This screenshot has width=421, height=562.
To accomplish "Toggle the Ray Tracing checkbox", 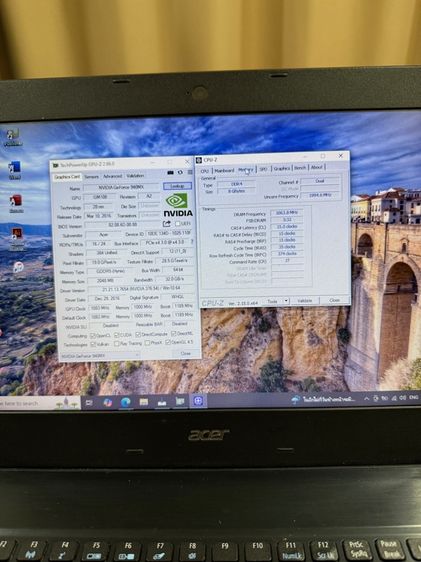I will 116,344.
